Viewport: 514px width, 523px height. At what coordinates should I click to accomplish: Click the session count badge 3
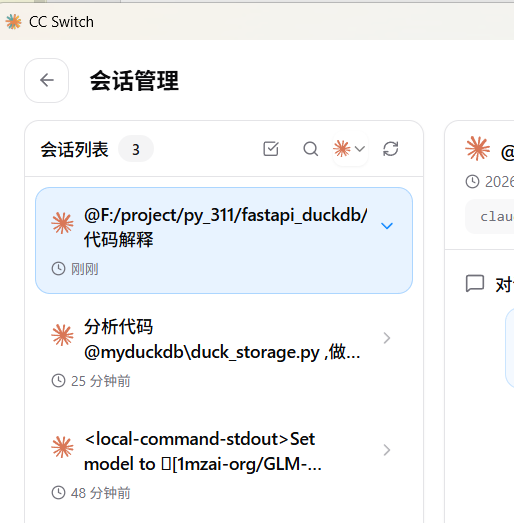coord(136,149)
